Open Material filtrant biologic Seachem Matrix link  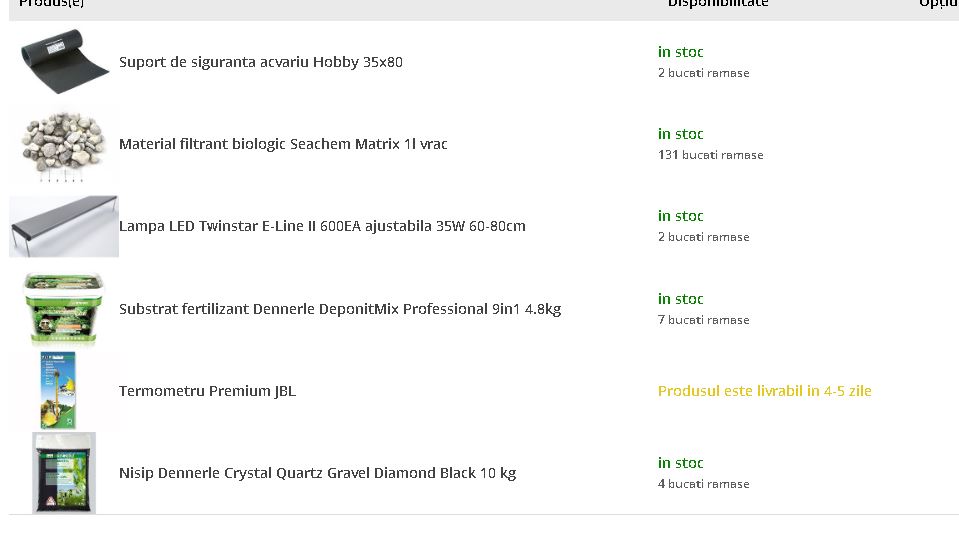click(283, 144)
